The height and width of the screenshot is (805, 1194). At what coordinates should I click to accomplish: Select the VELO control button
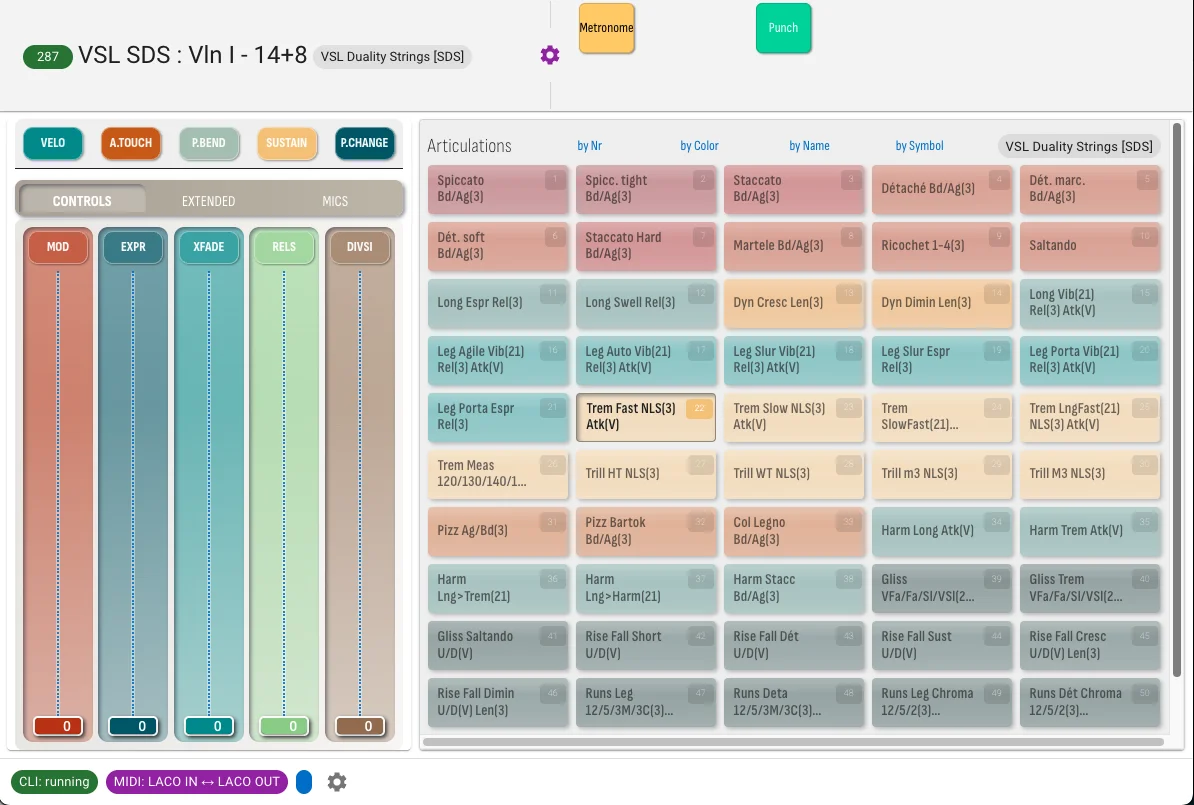tap(53, 143)
